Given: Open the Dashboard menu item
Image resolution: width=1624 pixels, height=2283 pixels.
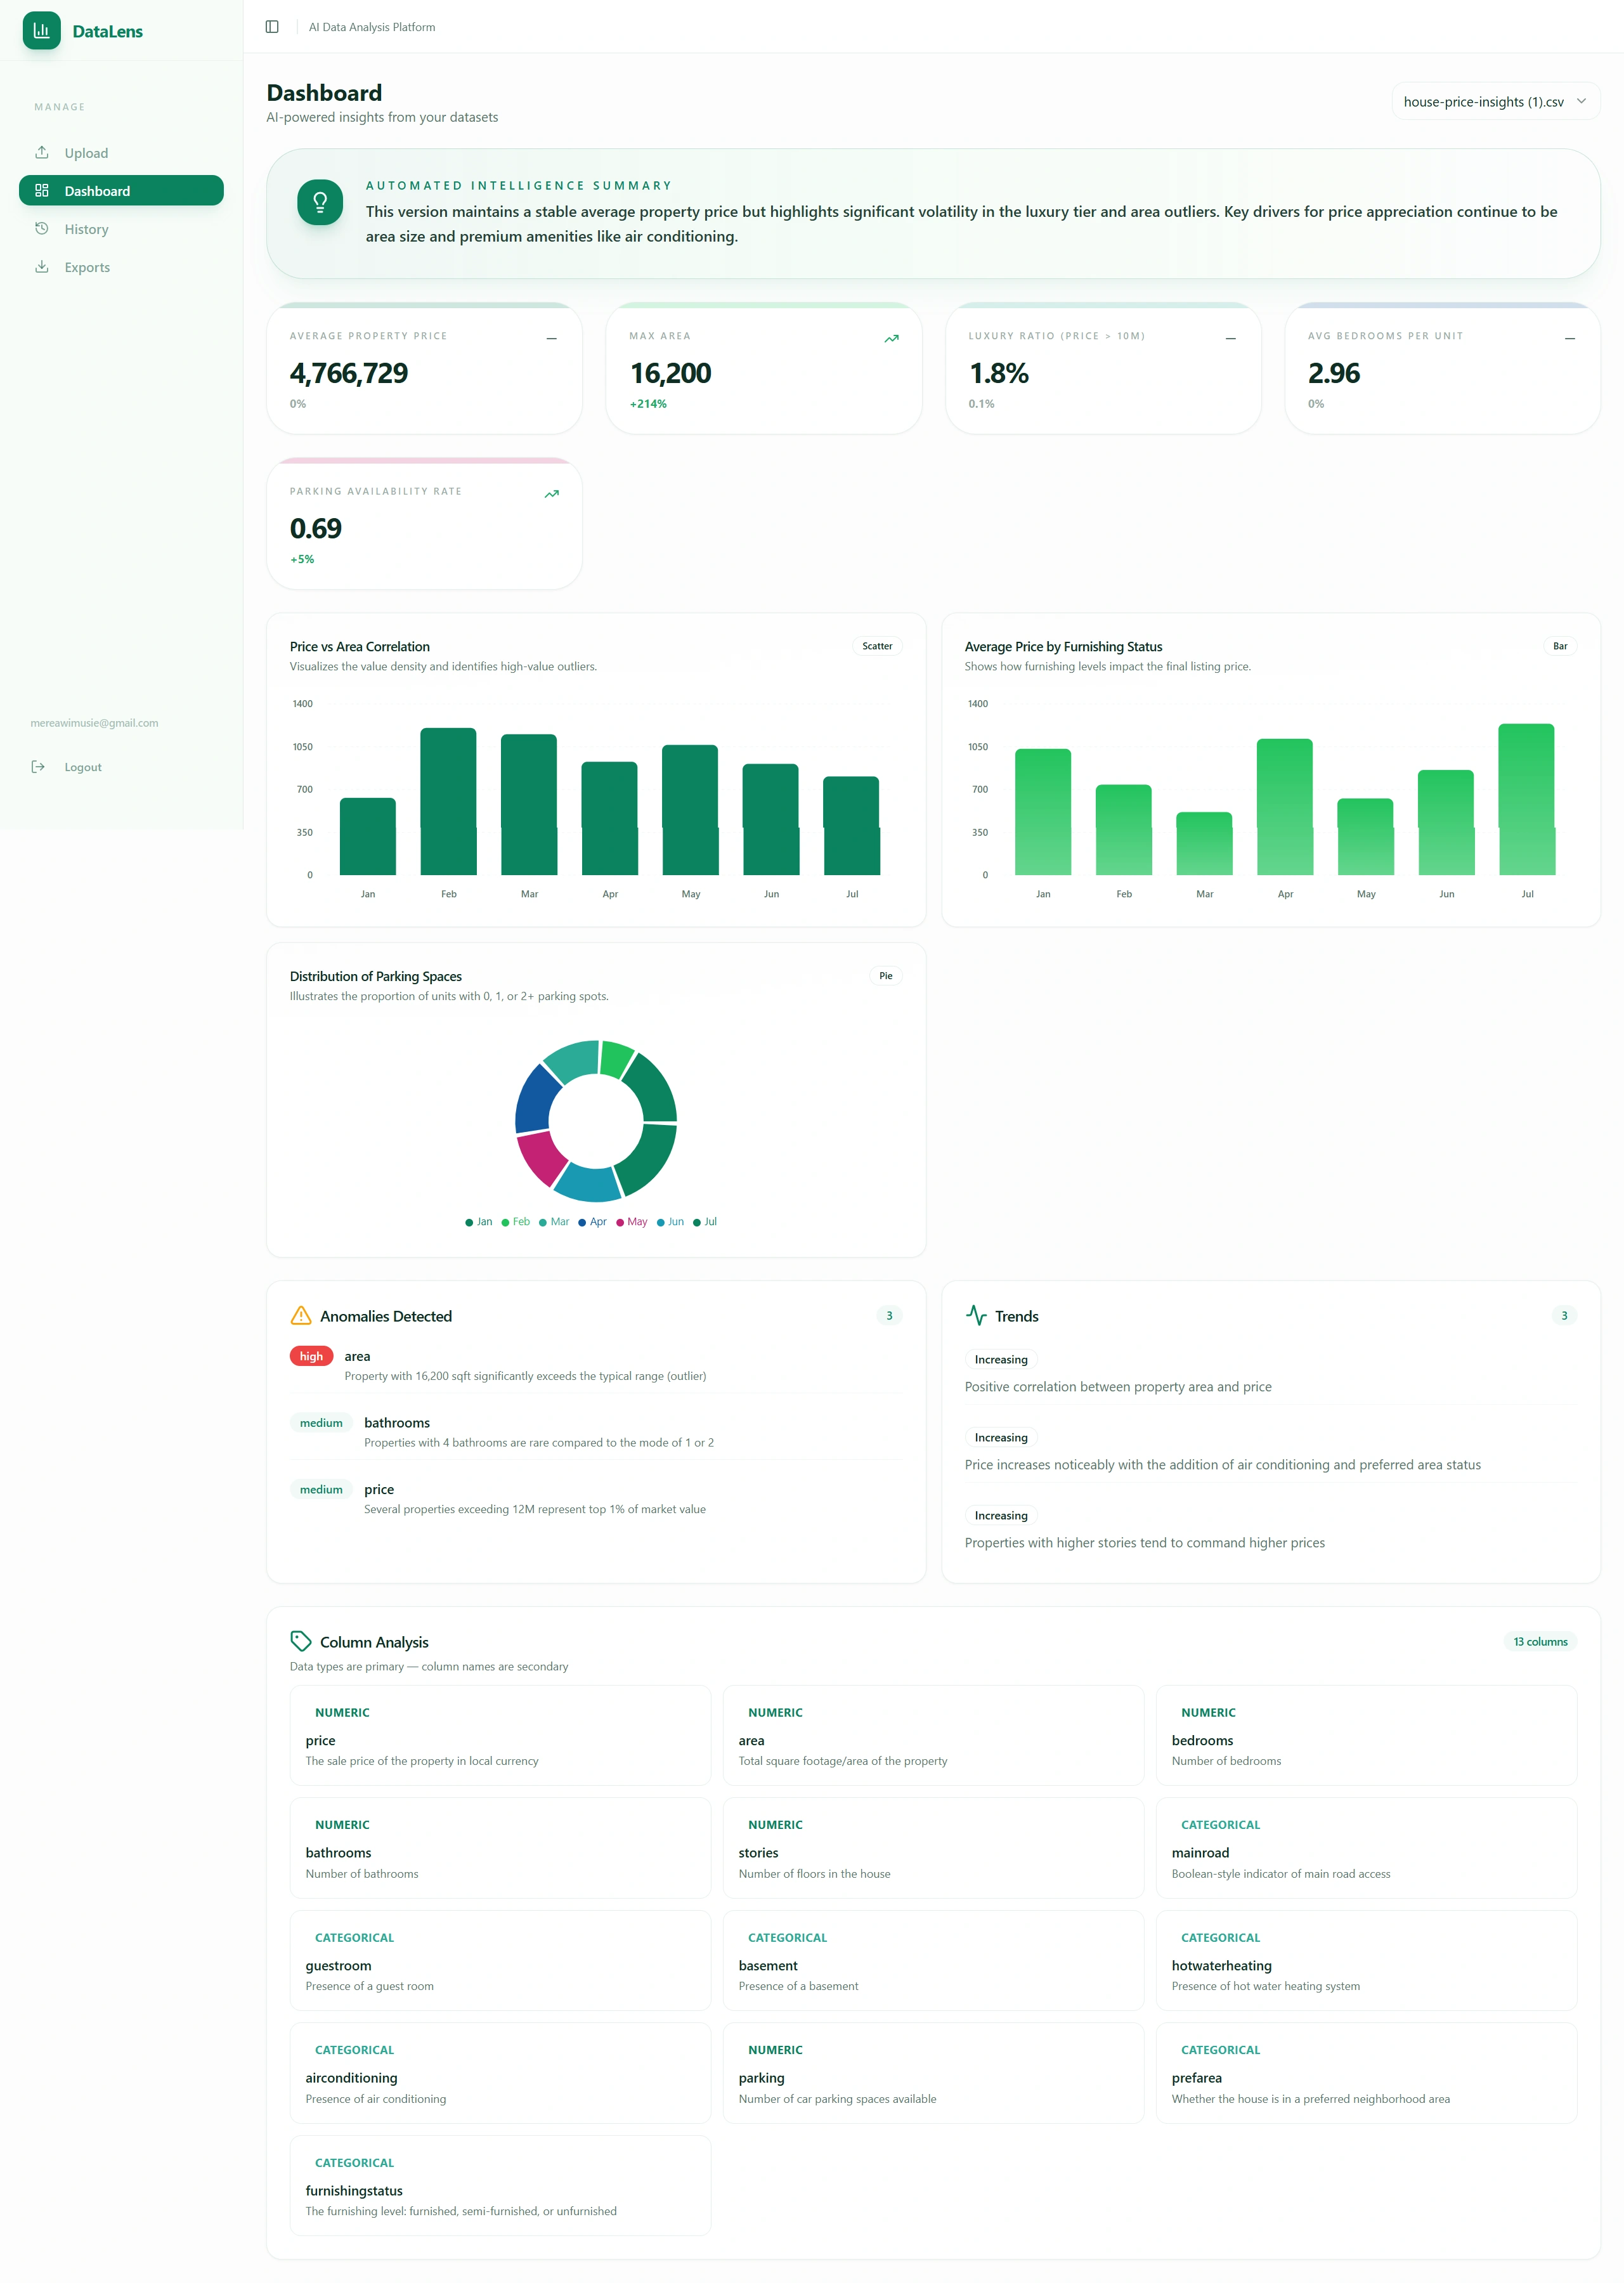Looking at the screenshot, I should point(121,191).
